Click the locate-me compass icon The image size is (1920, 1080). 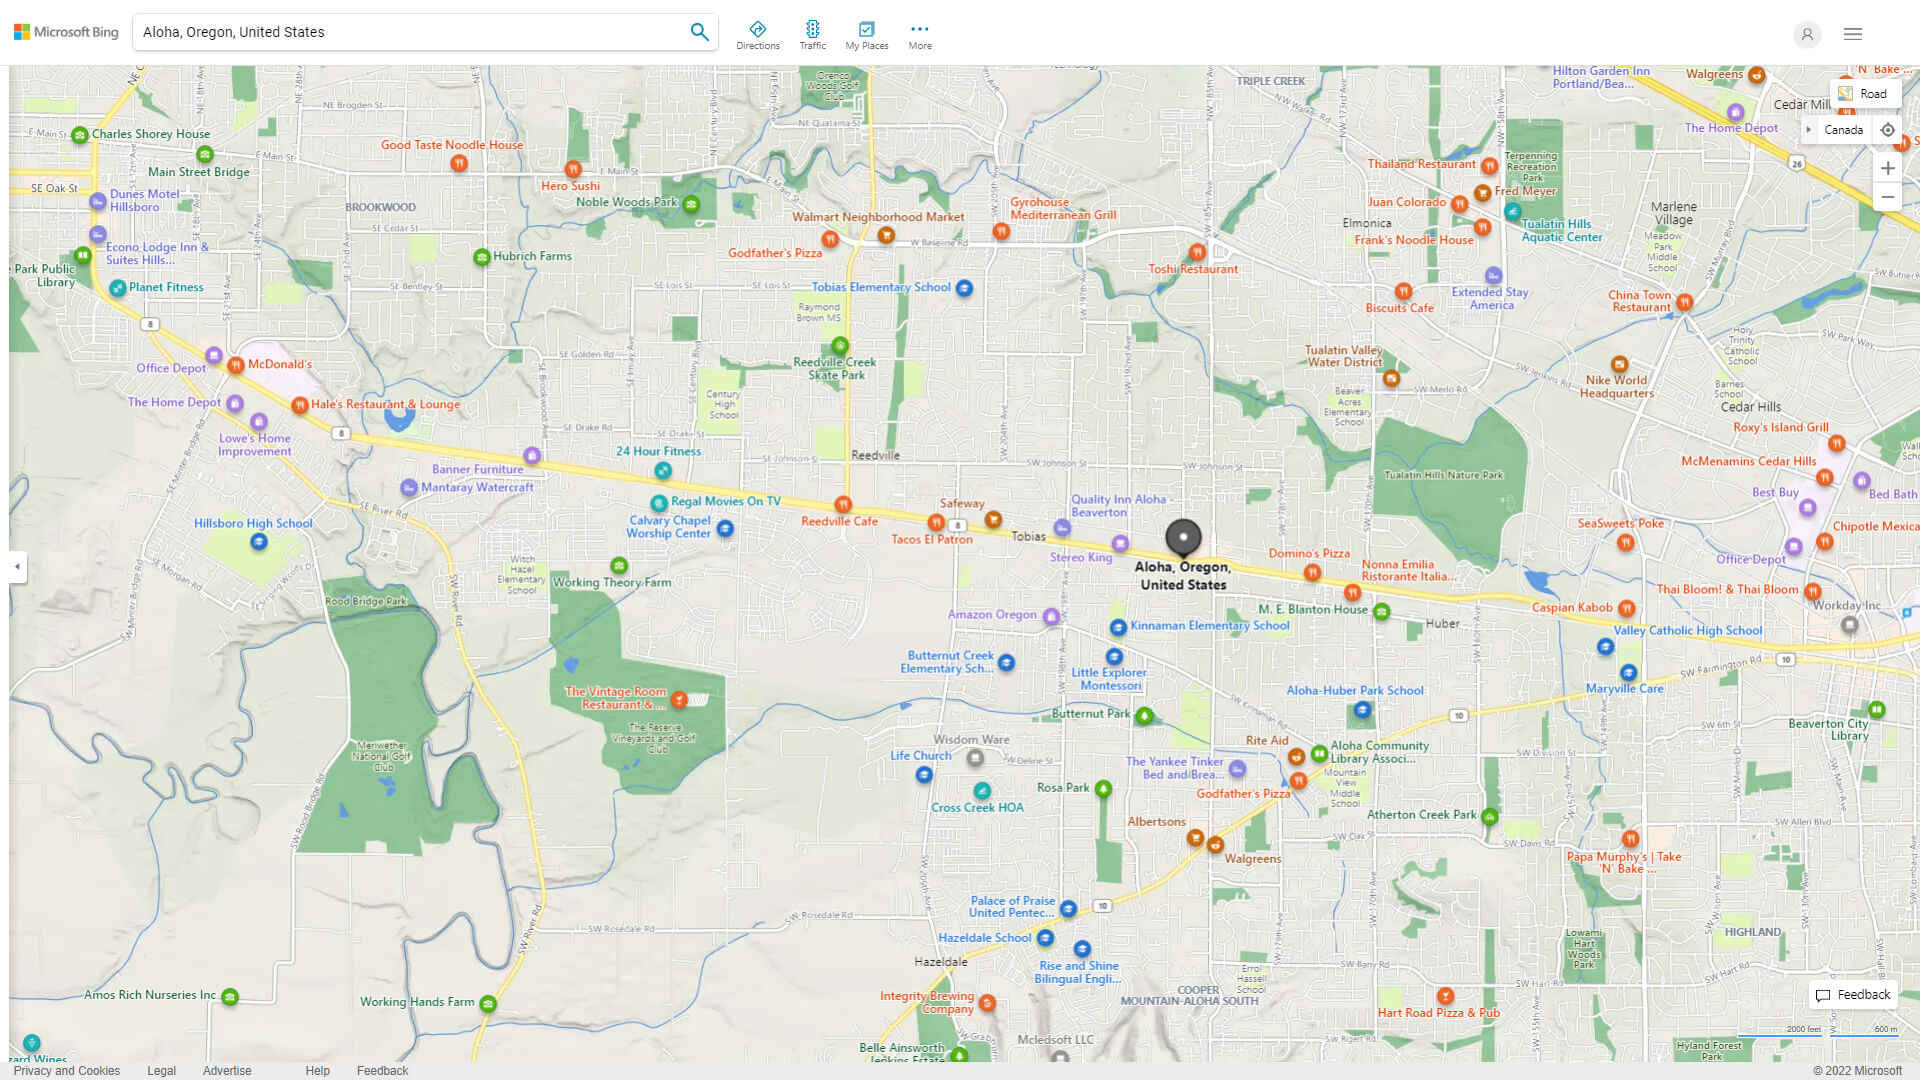click(x=1888, y=130)
